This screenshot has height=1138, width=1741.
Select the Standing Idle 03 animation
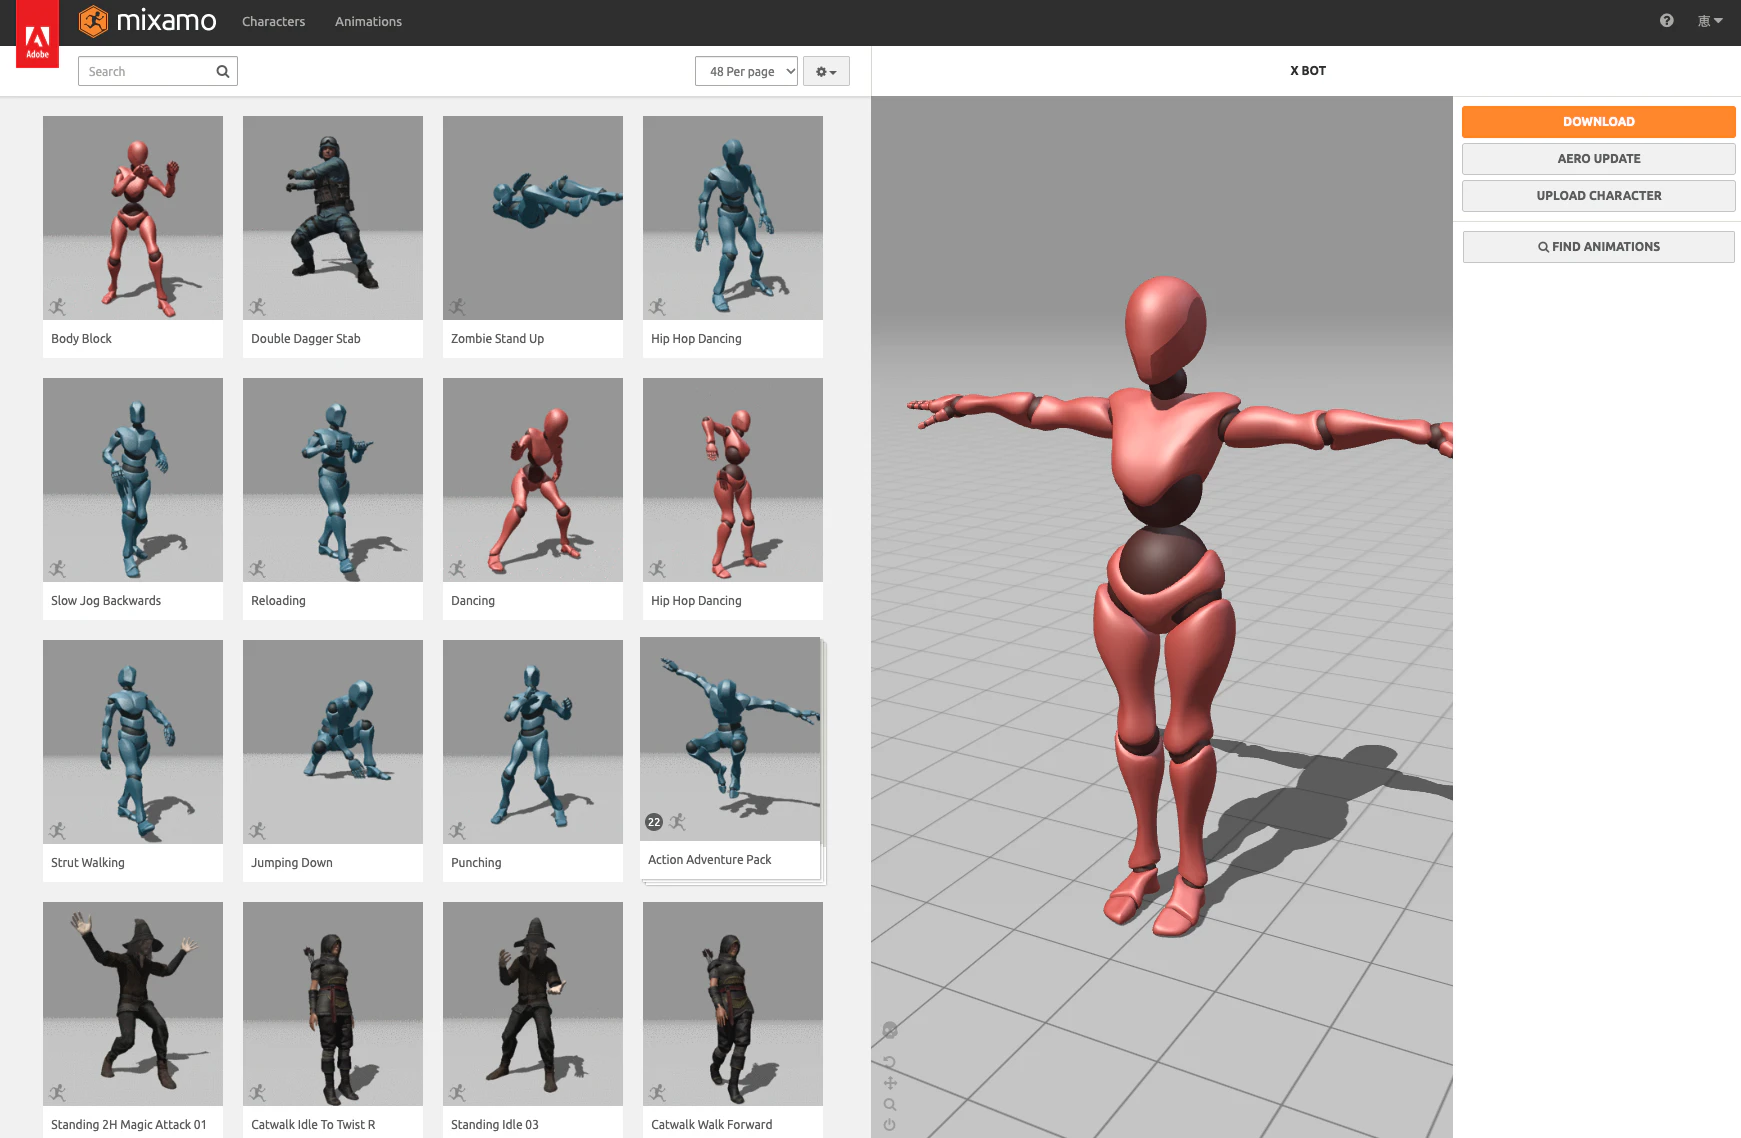coord(533,1020)
